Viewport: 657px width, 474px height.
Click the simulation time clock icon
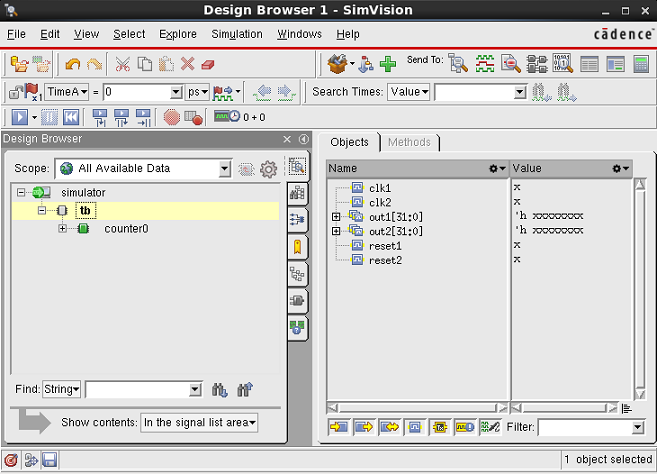(x=227, y=116)
